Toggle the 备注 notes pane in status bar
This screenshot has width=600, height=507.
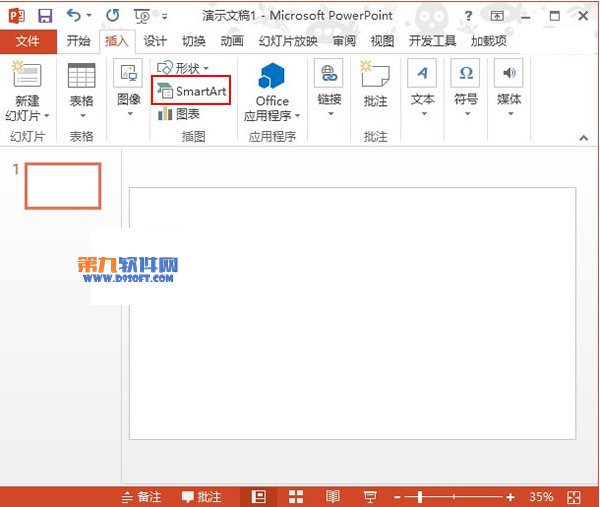(x=142, y=497)
